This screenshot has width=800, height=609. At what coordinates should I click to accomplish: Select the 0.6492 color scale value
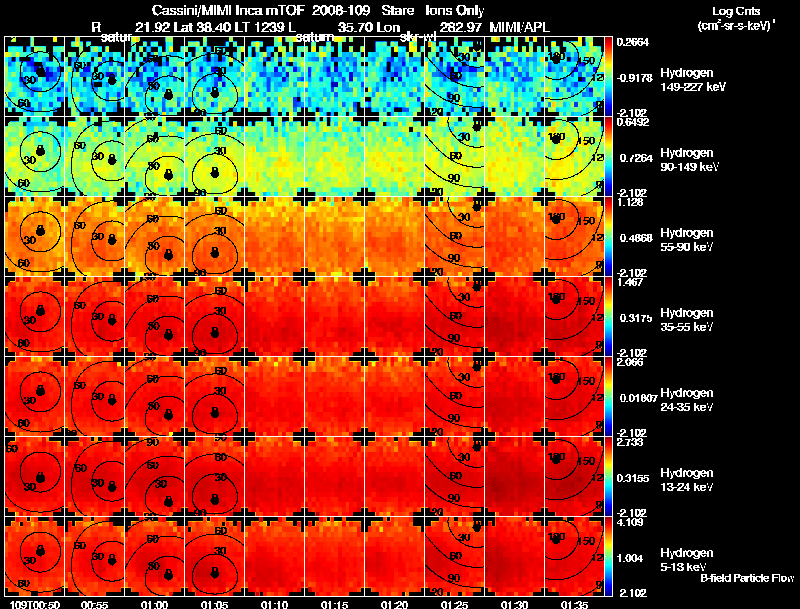pyautogui.click(x=633, y=122)
